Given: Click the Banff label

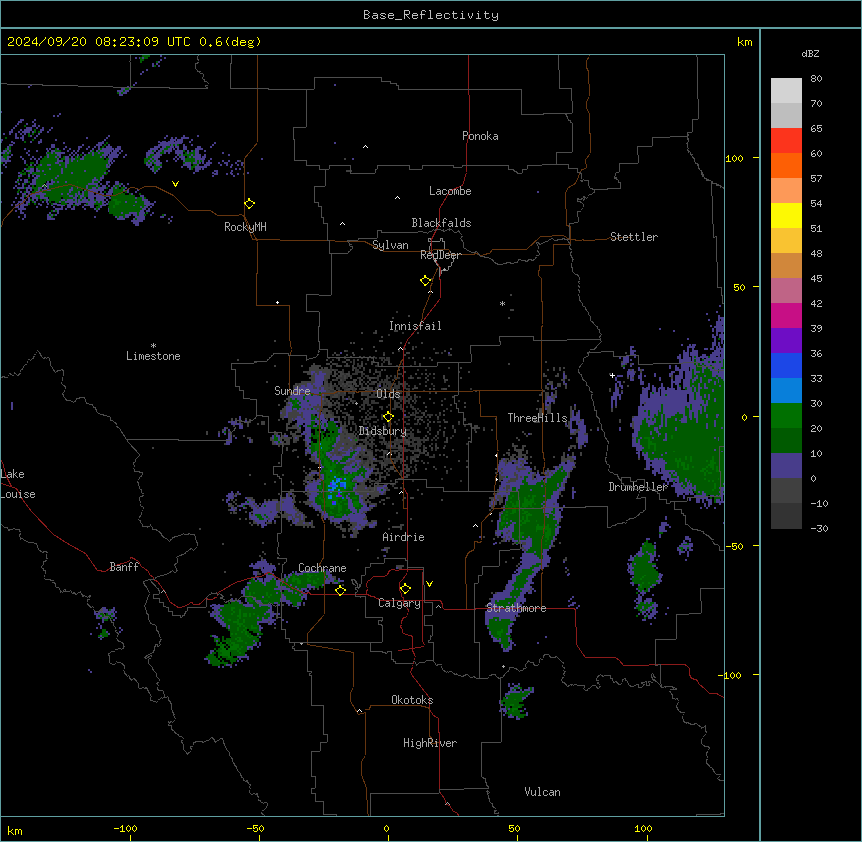Looking at the screenshot, I should coord(124,567).
